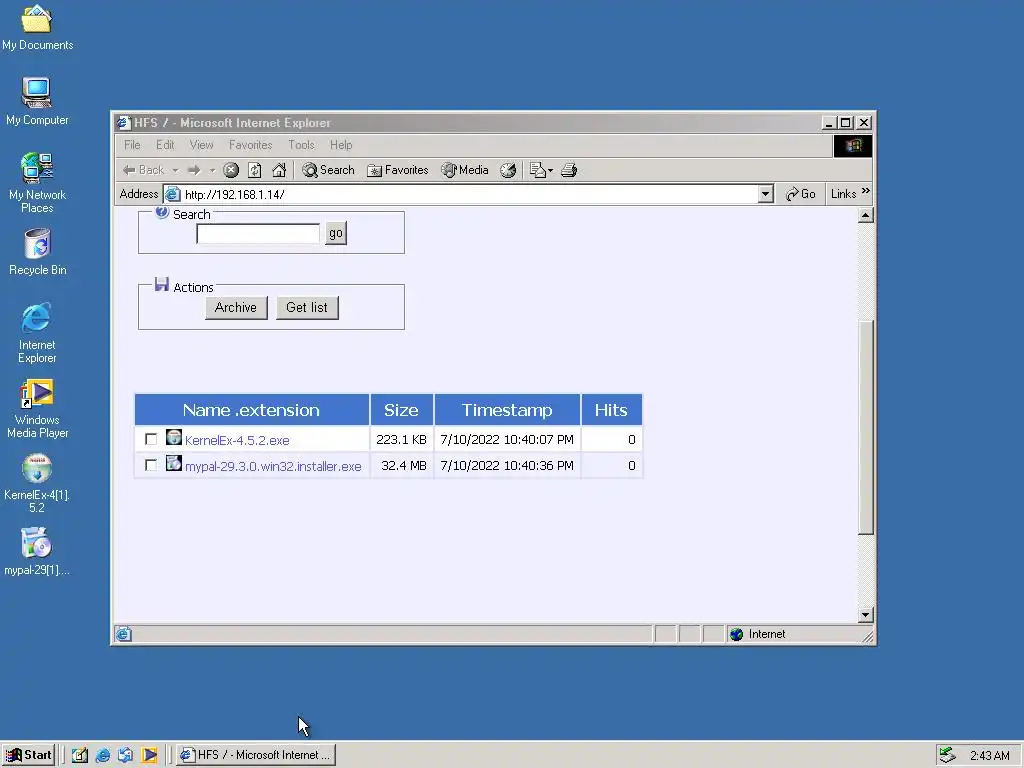Click Media Player quick launch icon

pyautogui.click(x=150, y=756)
